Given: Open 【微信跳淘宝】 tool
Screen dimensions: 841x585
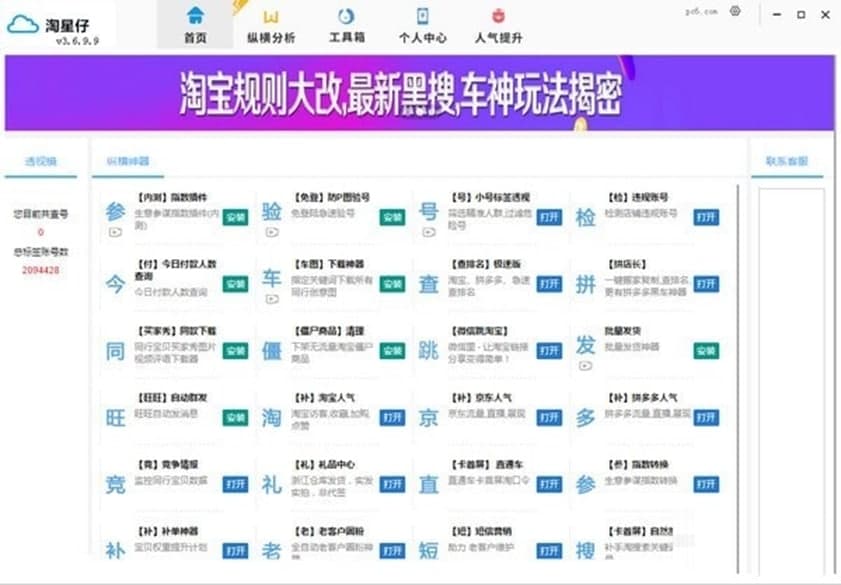Looking at the screenshot, I should (x=549, y=351).
